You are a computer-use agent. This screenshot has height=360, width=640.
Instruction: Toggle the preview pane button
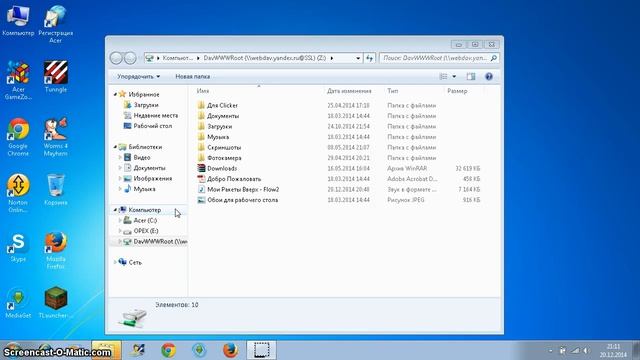[471, 76]
